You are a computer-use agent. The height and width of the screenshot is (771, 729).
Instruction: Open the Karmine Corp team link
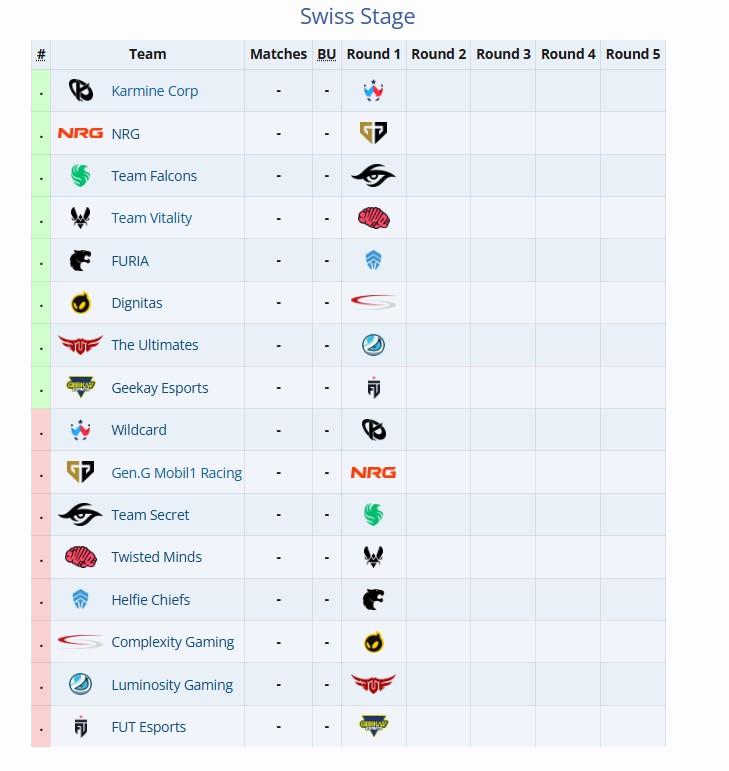tap(155, 91)
